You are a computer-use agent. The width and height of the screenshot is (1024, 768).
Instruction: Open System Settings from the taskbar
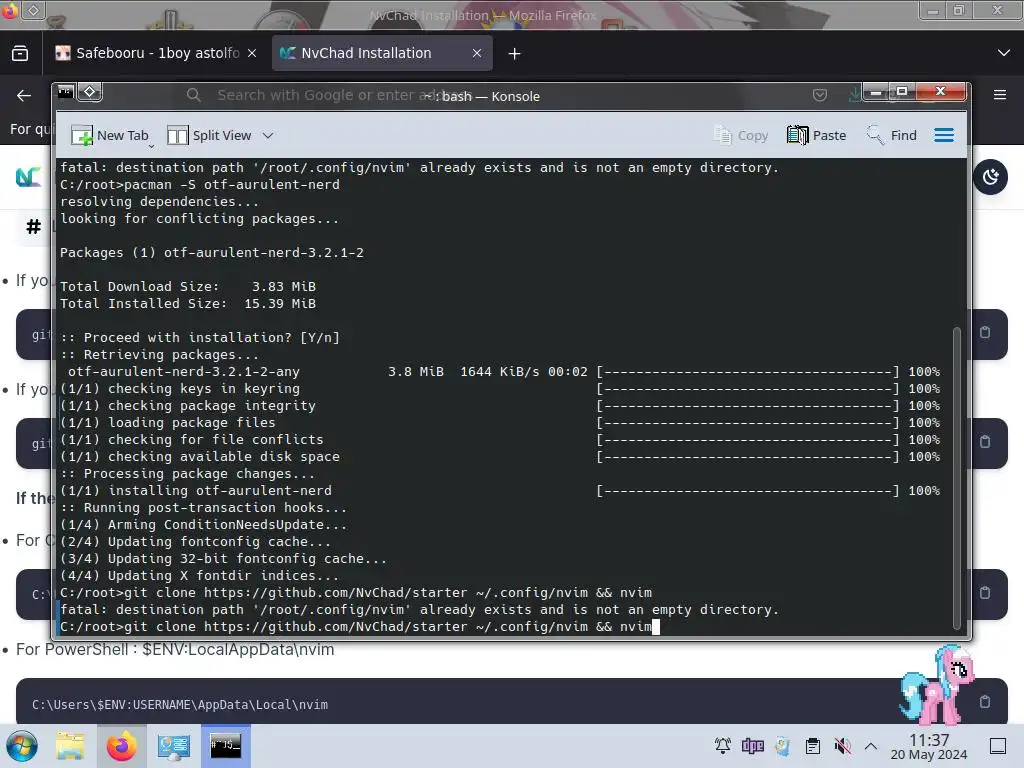[x=174, y=746]
